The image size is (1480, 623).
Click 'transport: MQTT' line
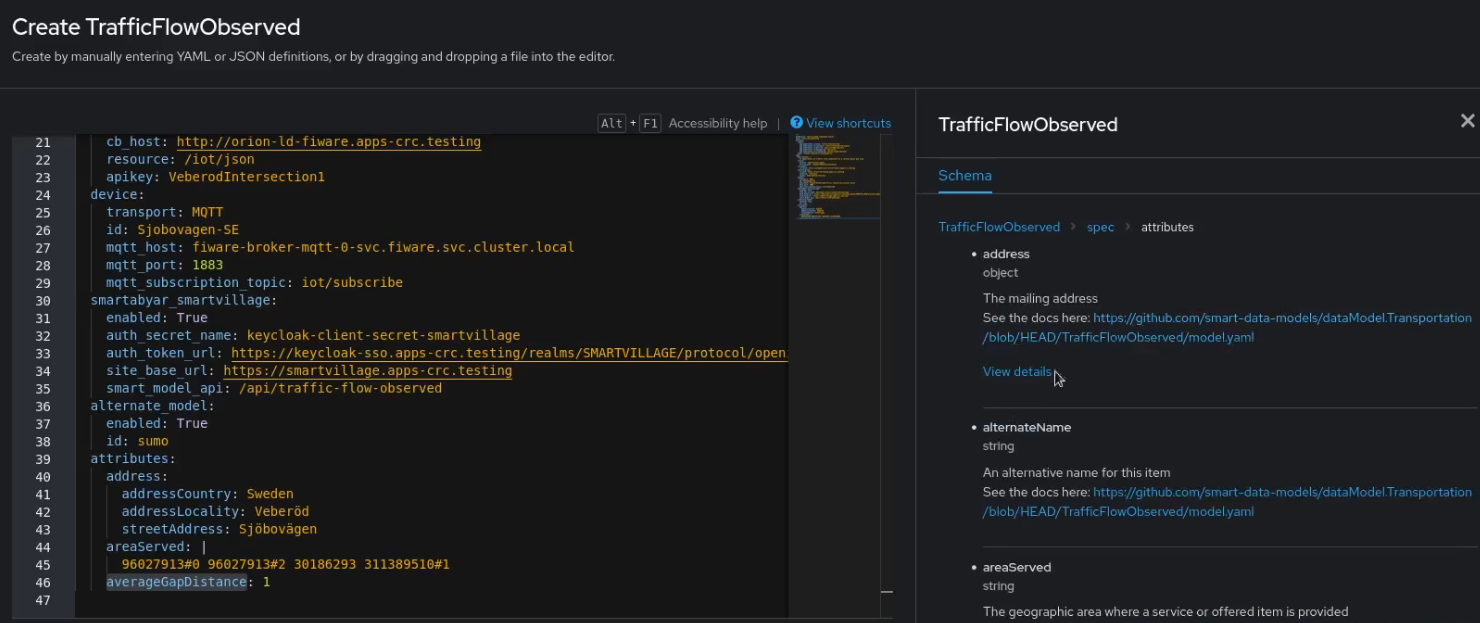click(x=165, y=212)
